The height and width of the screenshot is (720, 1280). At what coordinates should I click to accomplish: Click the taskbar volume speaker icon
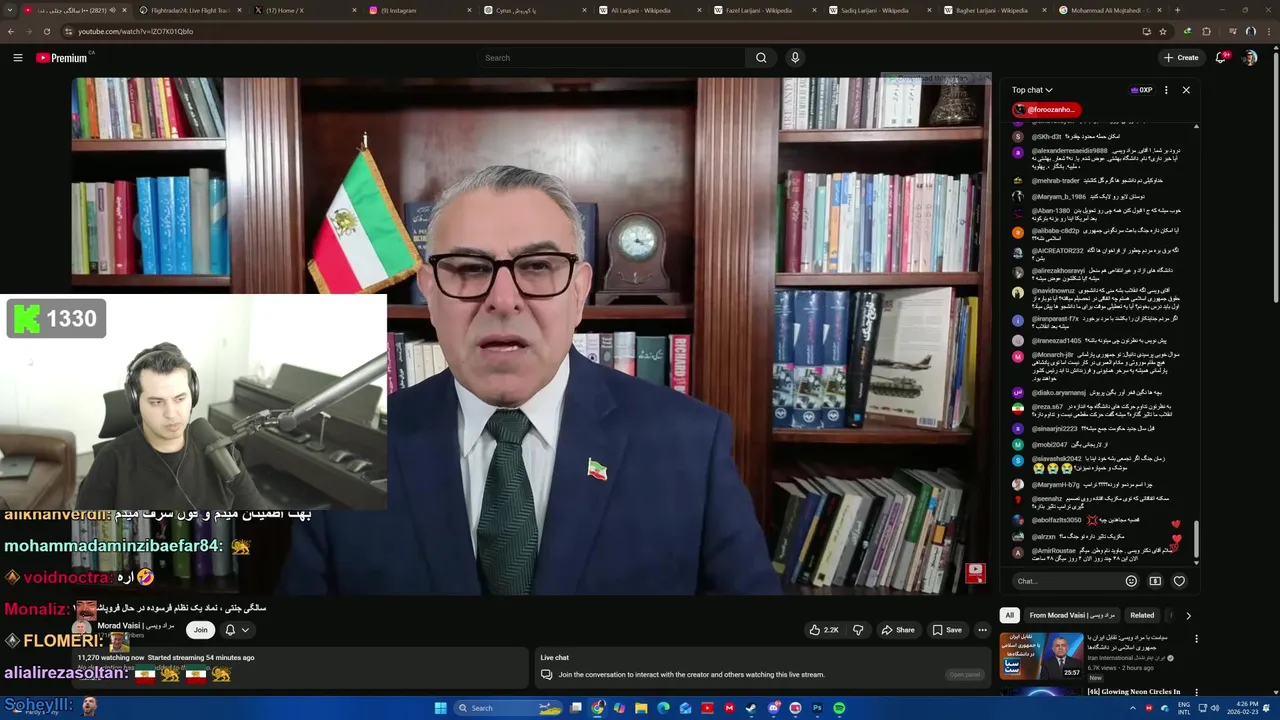[x=1216, y=708]
